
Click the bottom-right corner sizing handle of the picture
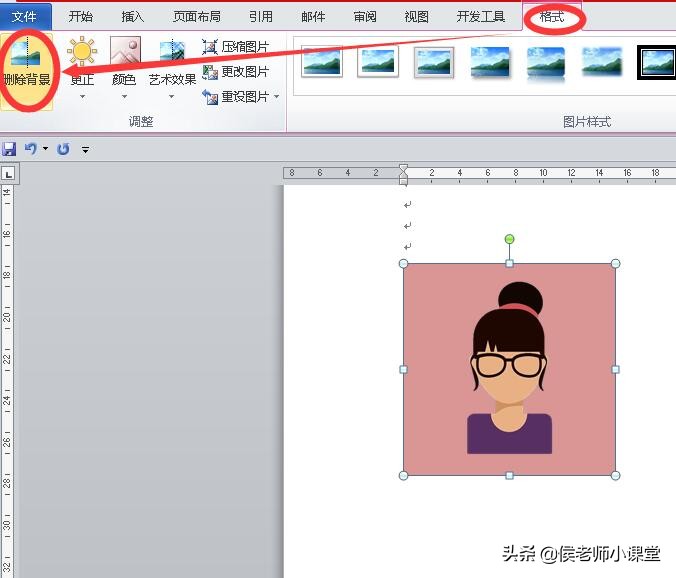click(x=616, y=475)
